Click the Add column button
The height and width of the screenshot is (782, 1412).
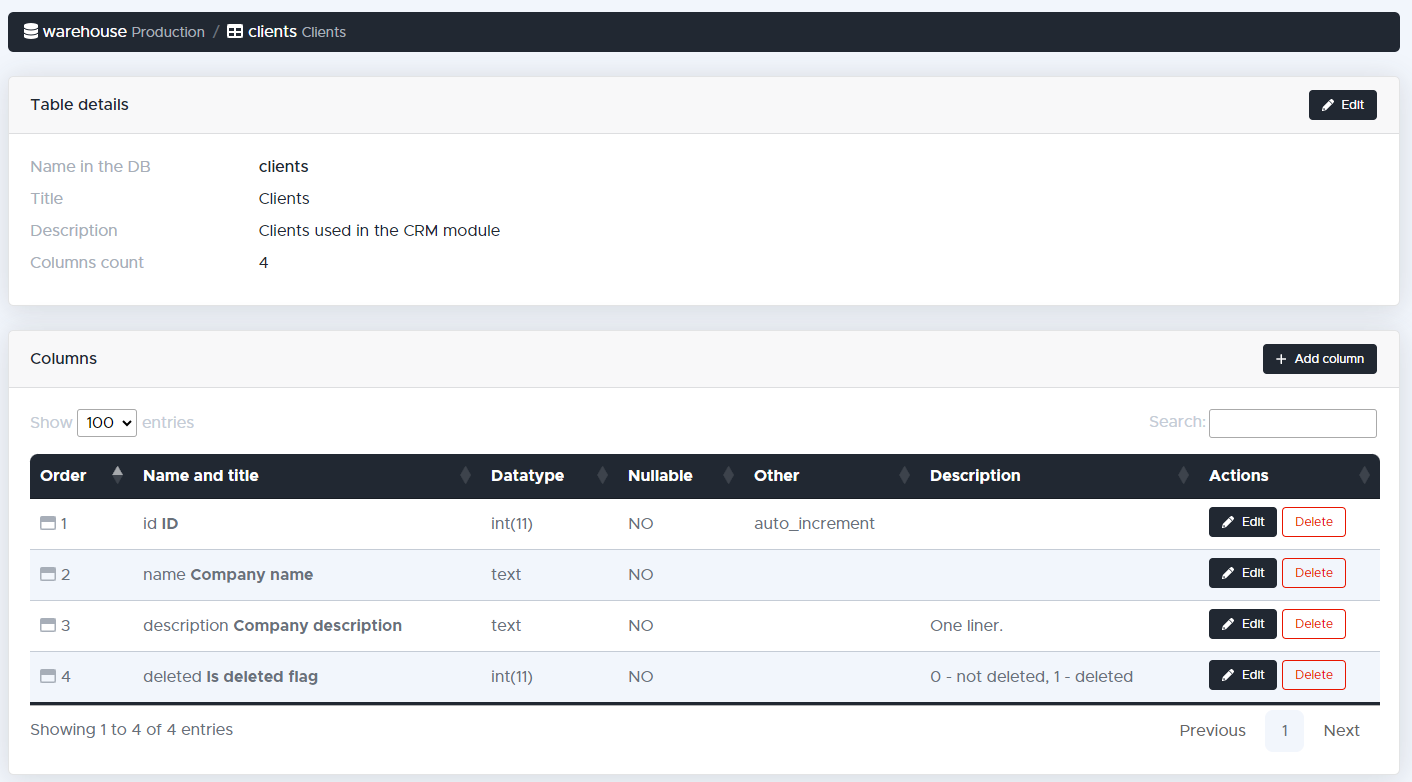point(1319,359)
